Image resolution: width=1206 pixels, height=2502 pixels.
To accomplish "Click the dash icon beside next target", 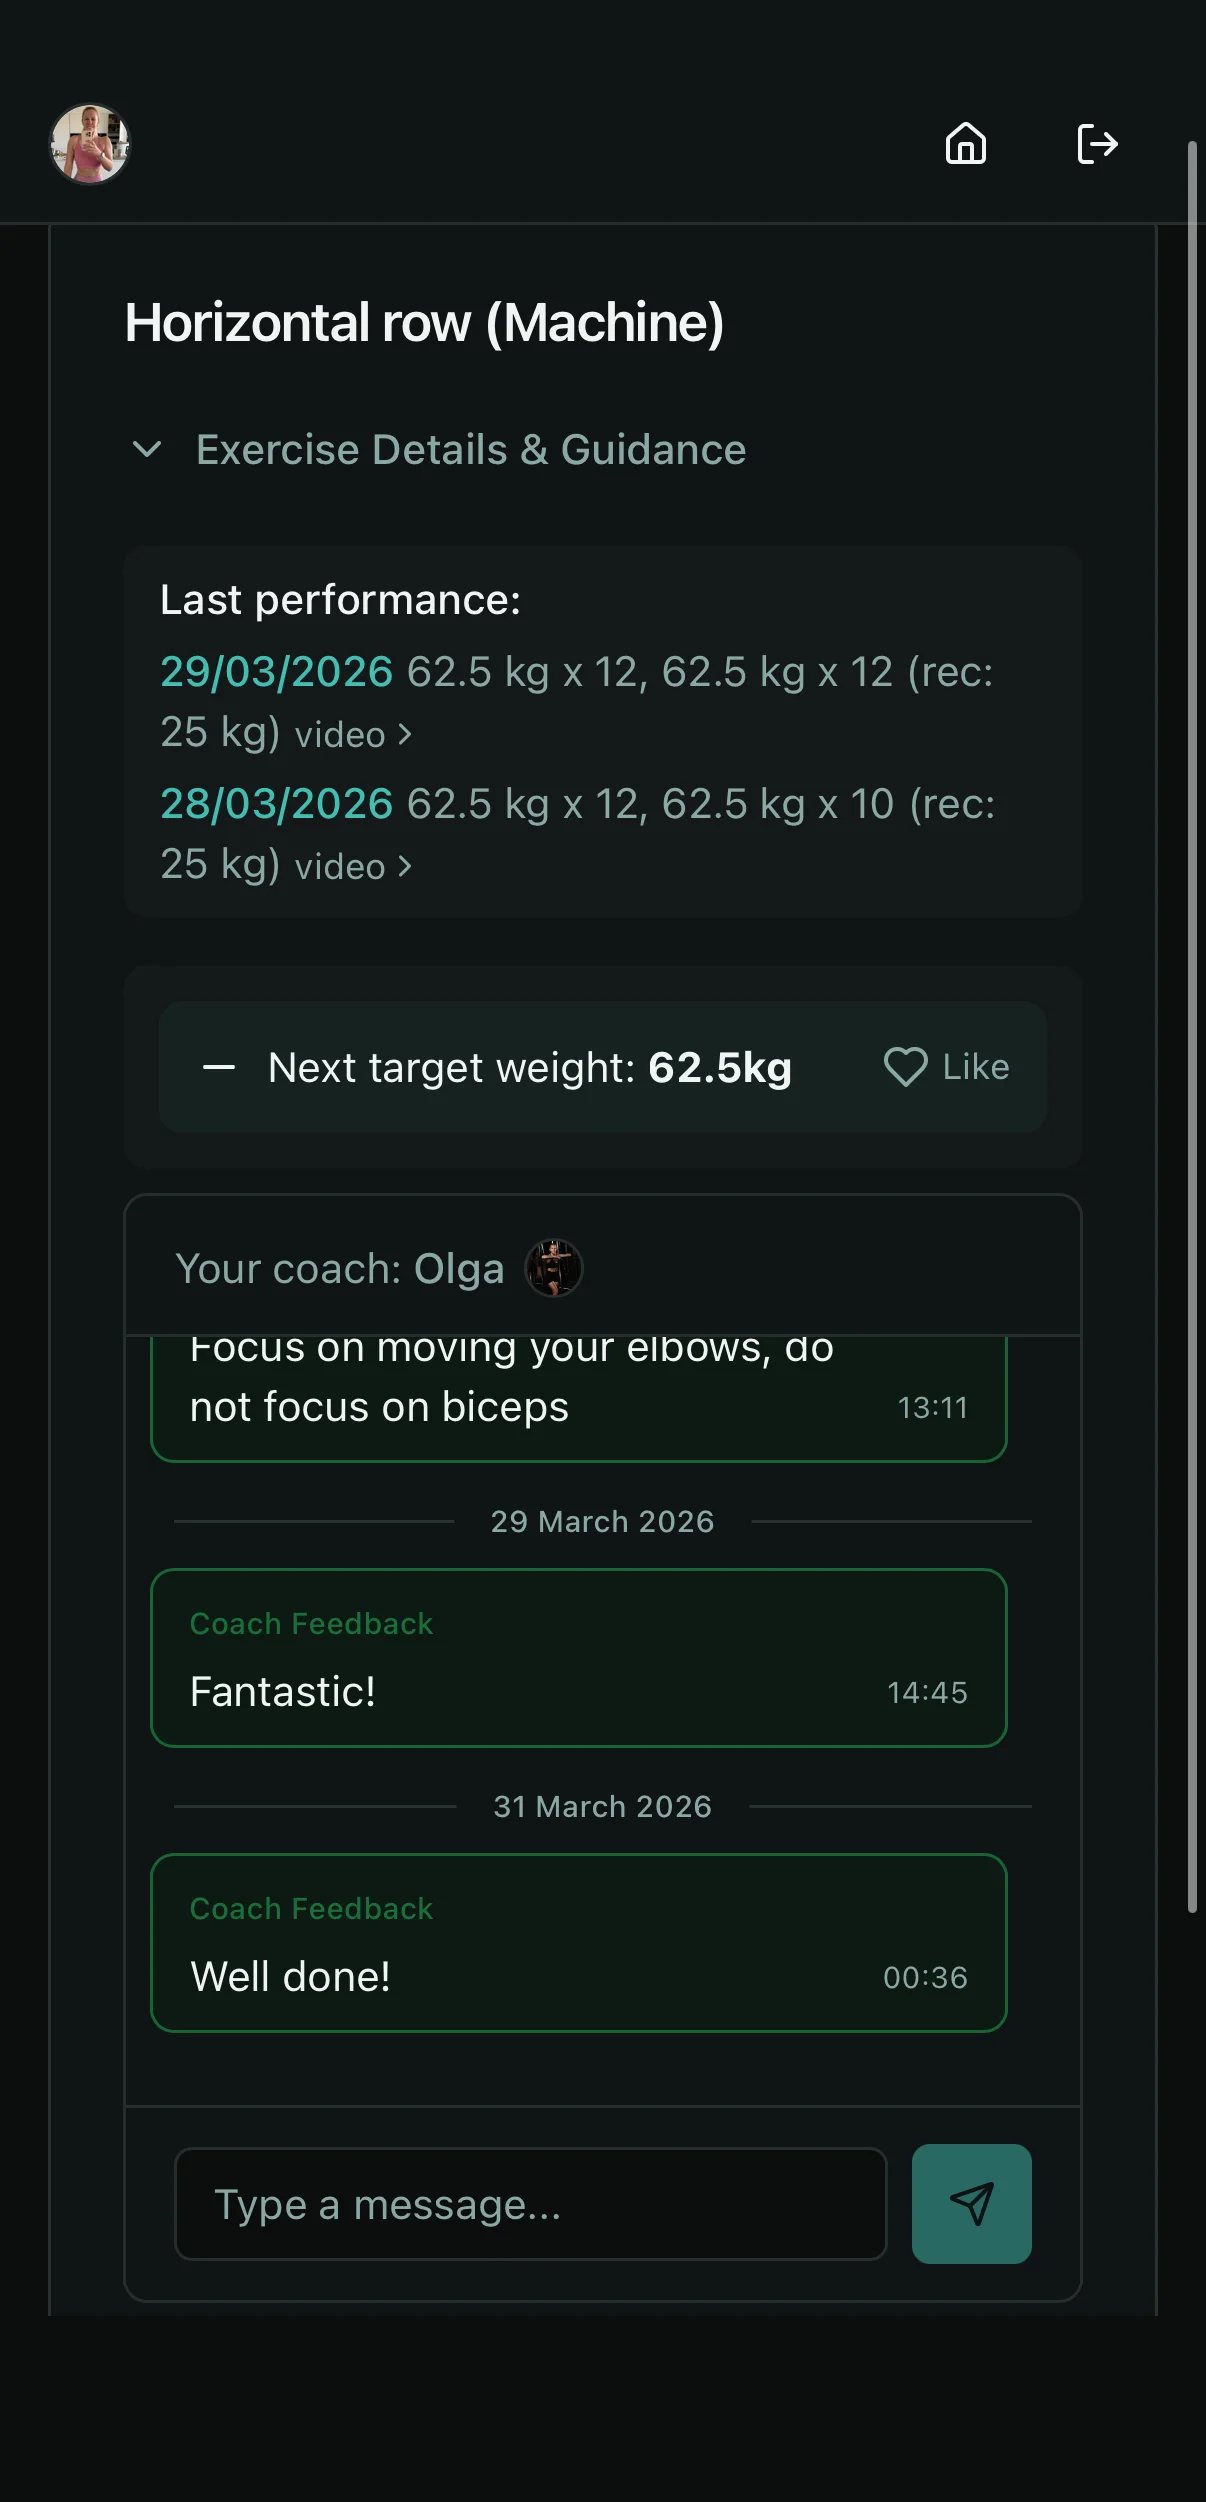I will click(219, 1068).
